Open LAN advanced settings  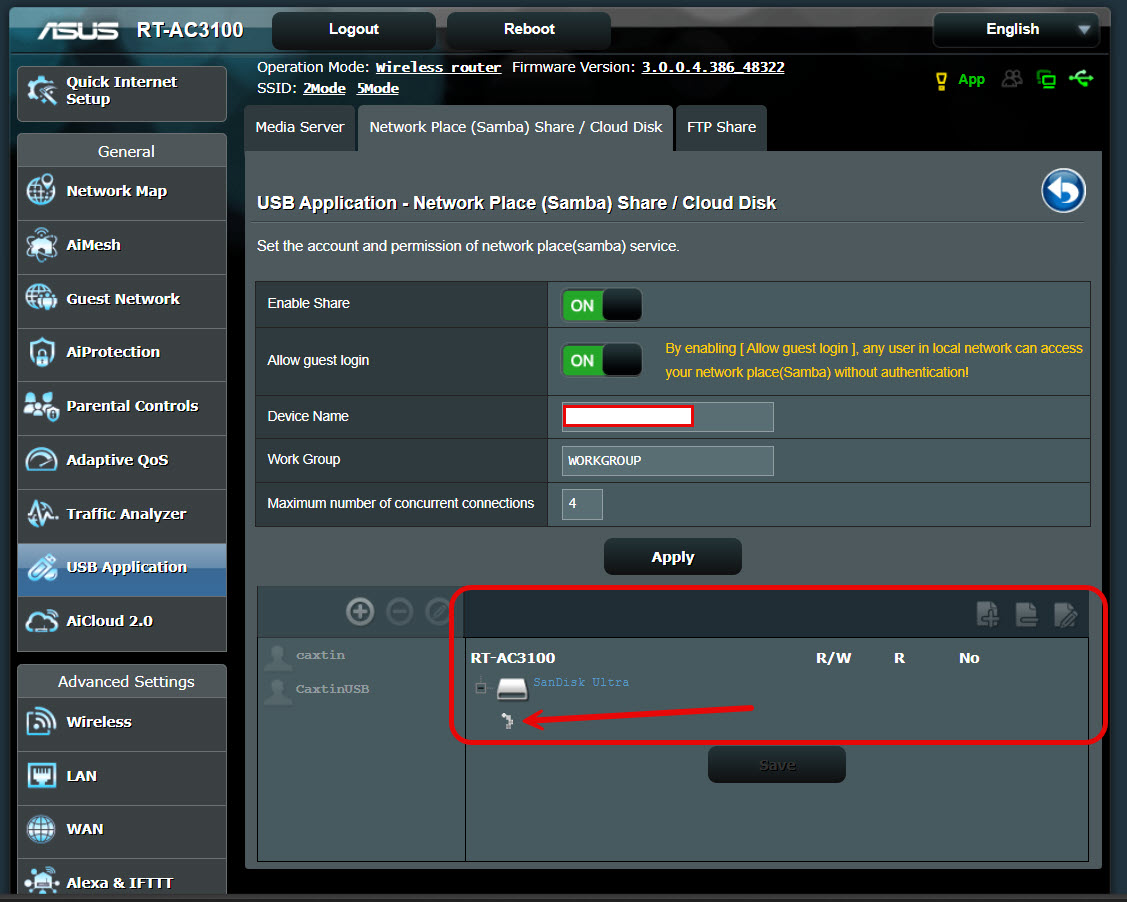pos(121,776)
